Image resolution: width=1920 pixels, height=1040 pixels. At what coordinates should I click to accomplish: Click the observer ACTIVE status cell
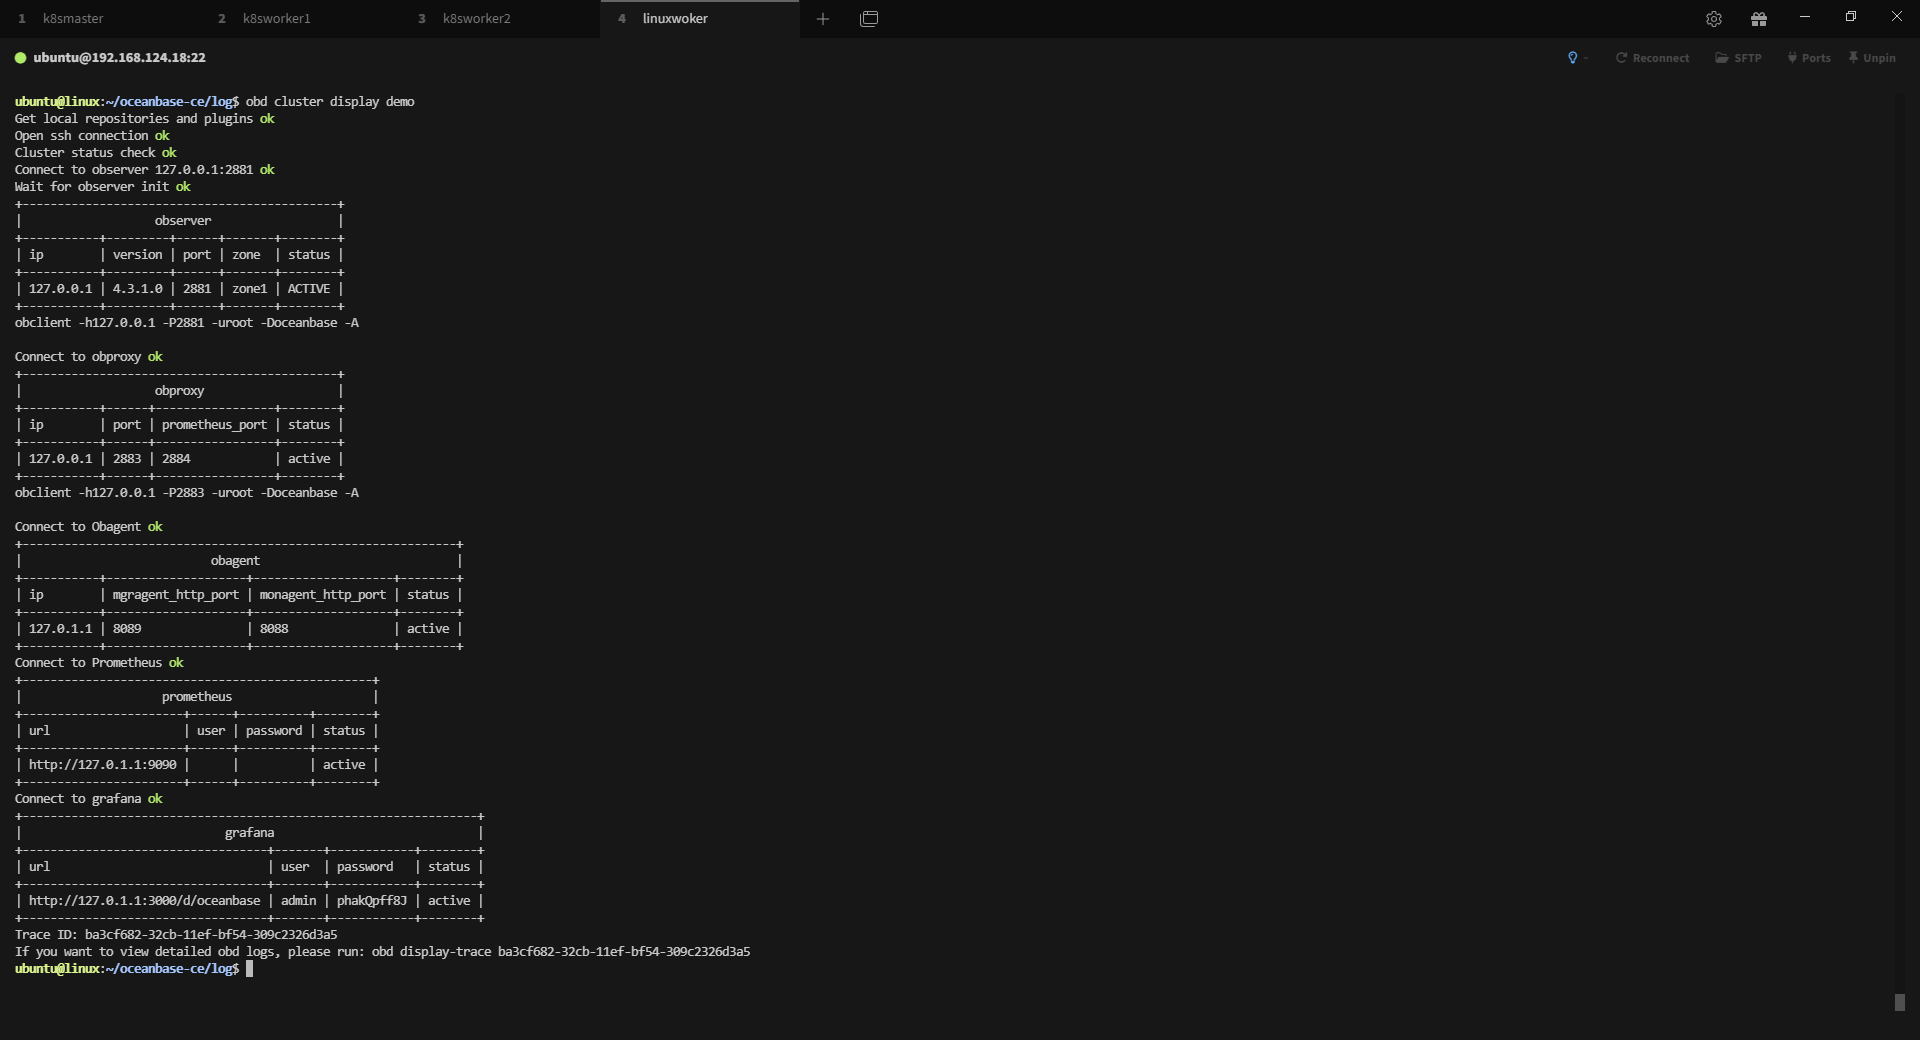point(309,289)
